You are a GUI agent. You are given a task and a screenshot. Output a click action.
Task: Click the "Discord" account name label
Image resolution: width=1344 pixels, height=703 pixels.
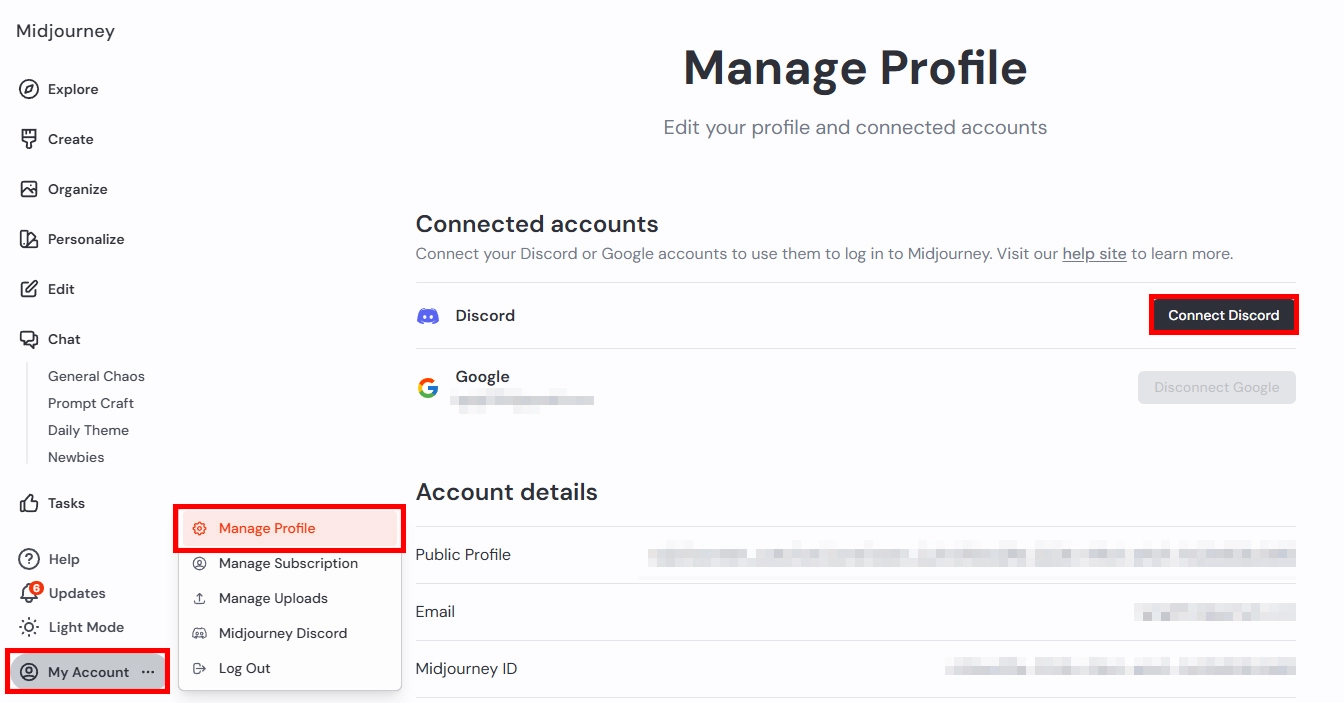click(x=485, y=316)
